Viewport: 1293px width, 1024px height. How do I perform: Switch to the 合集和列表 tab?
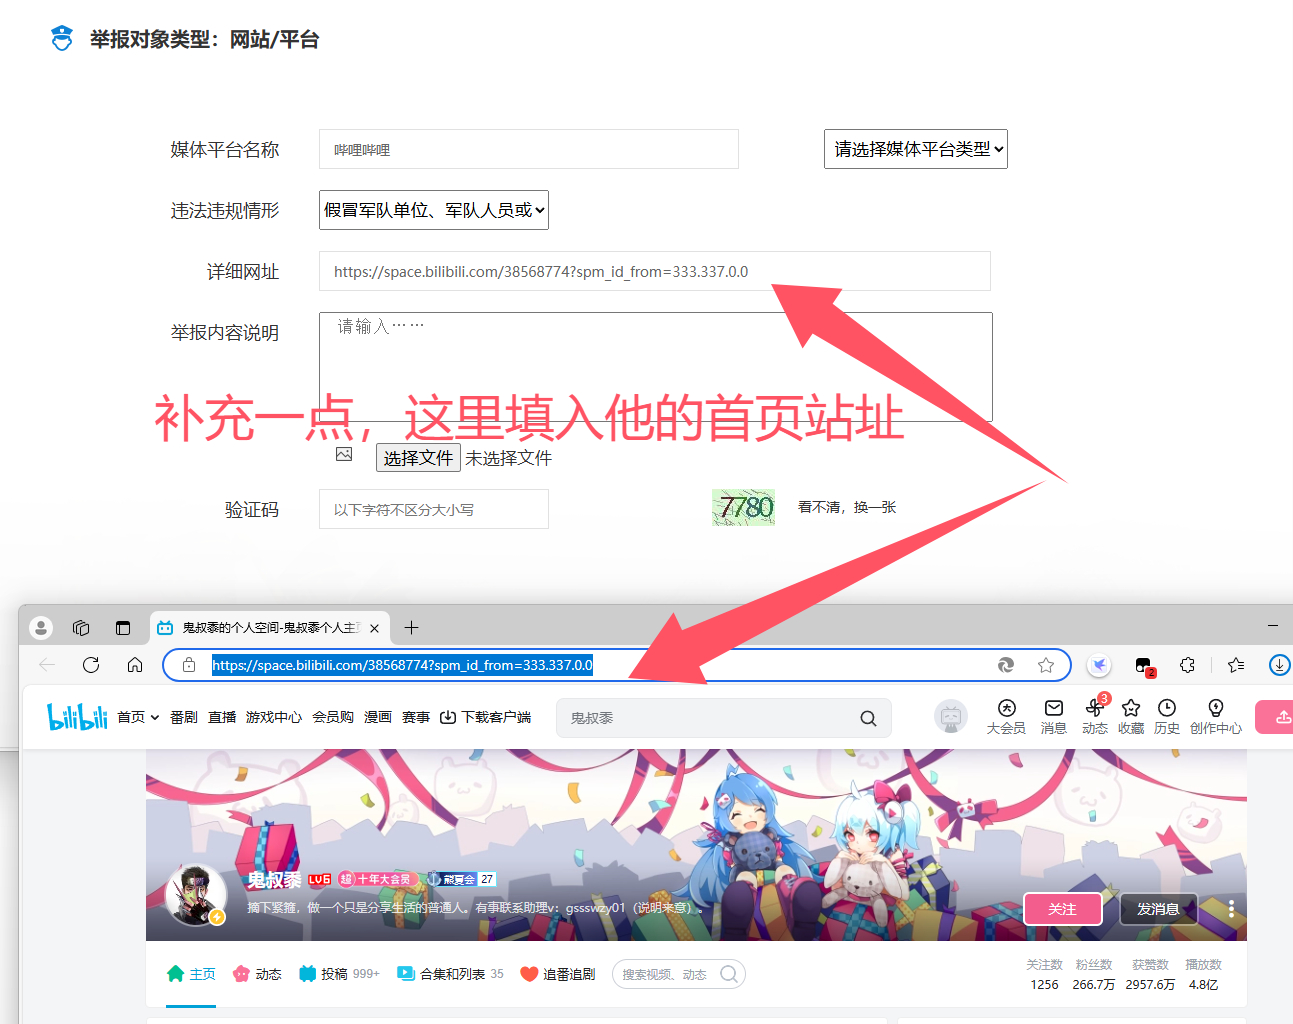450,974
